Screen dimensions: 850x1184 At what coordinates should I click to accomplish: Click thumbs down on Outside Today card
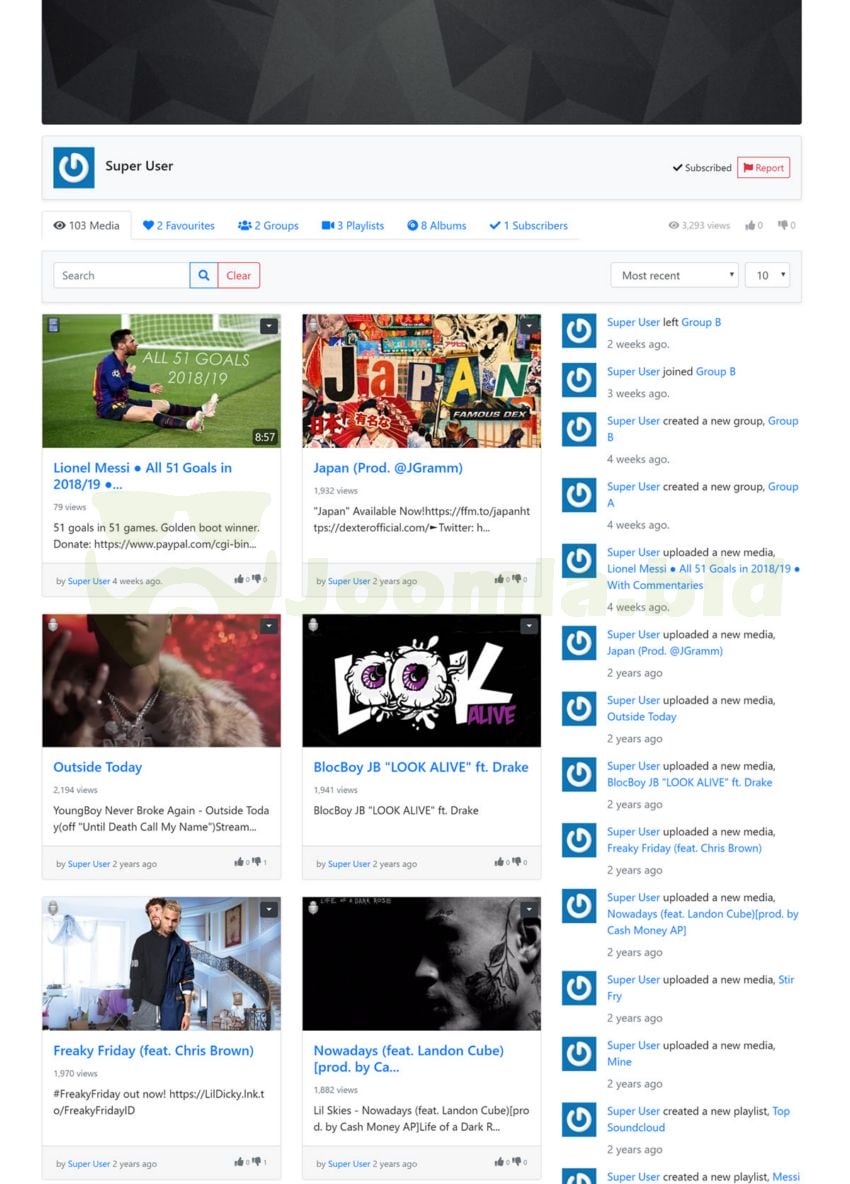pos(257,862)
